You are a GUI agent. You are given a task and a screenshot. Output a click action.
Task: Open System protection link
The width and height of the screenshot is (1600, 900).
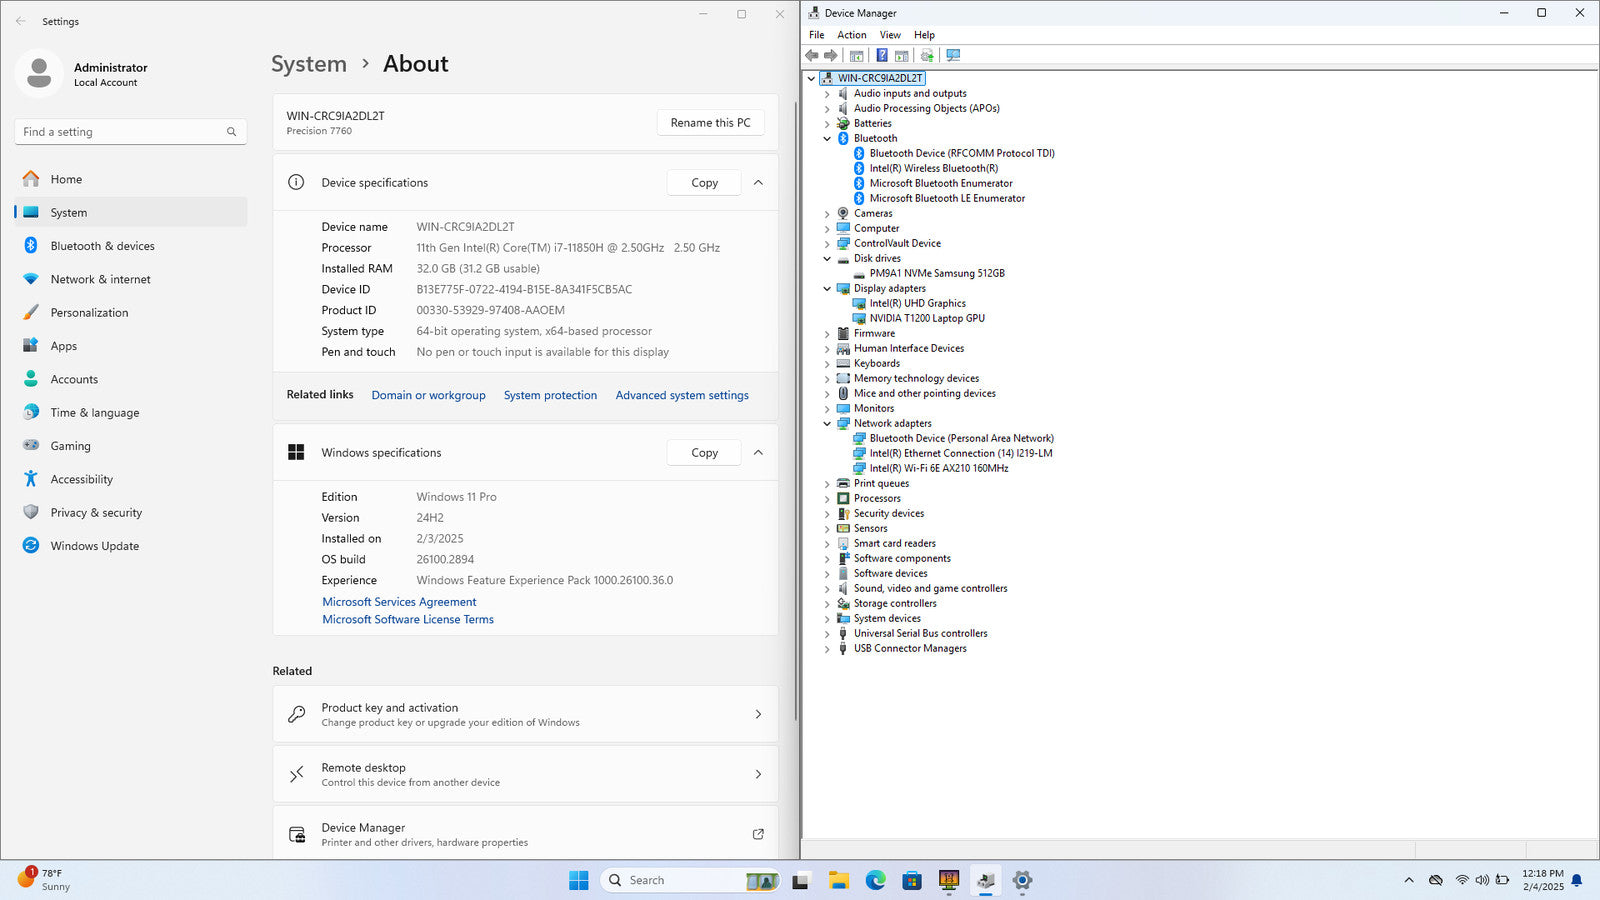pos(550,395)
